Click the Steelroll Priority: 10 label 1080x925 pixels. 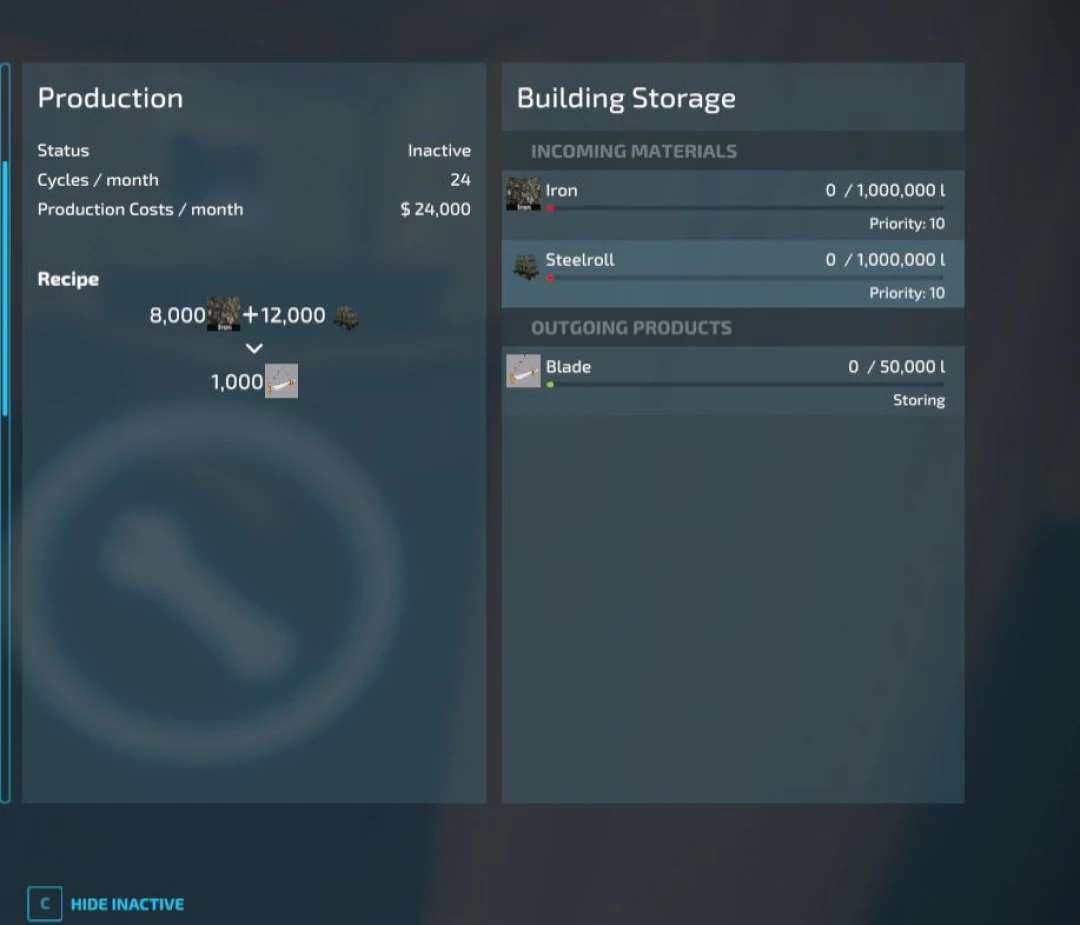click(x=906, y=293)
